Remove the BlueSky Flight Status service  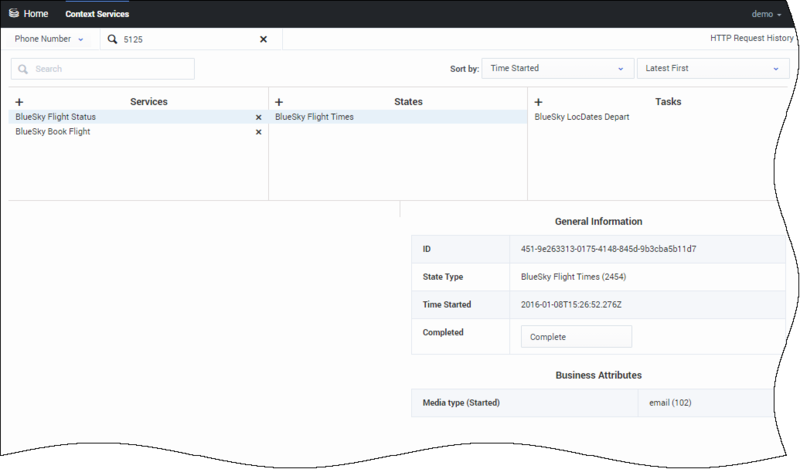tap(259, 117)
